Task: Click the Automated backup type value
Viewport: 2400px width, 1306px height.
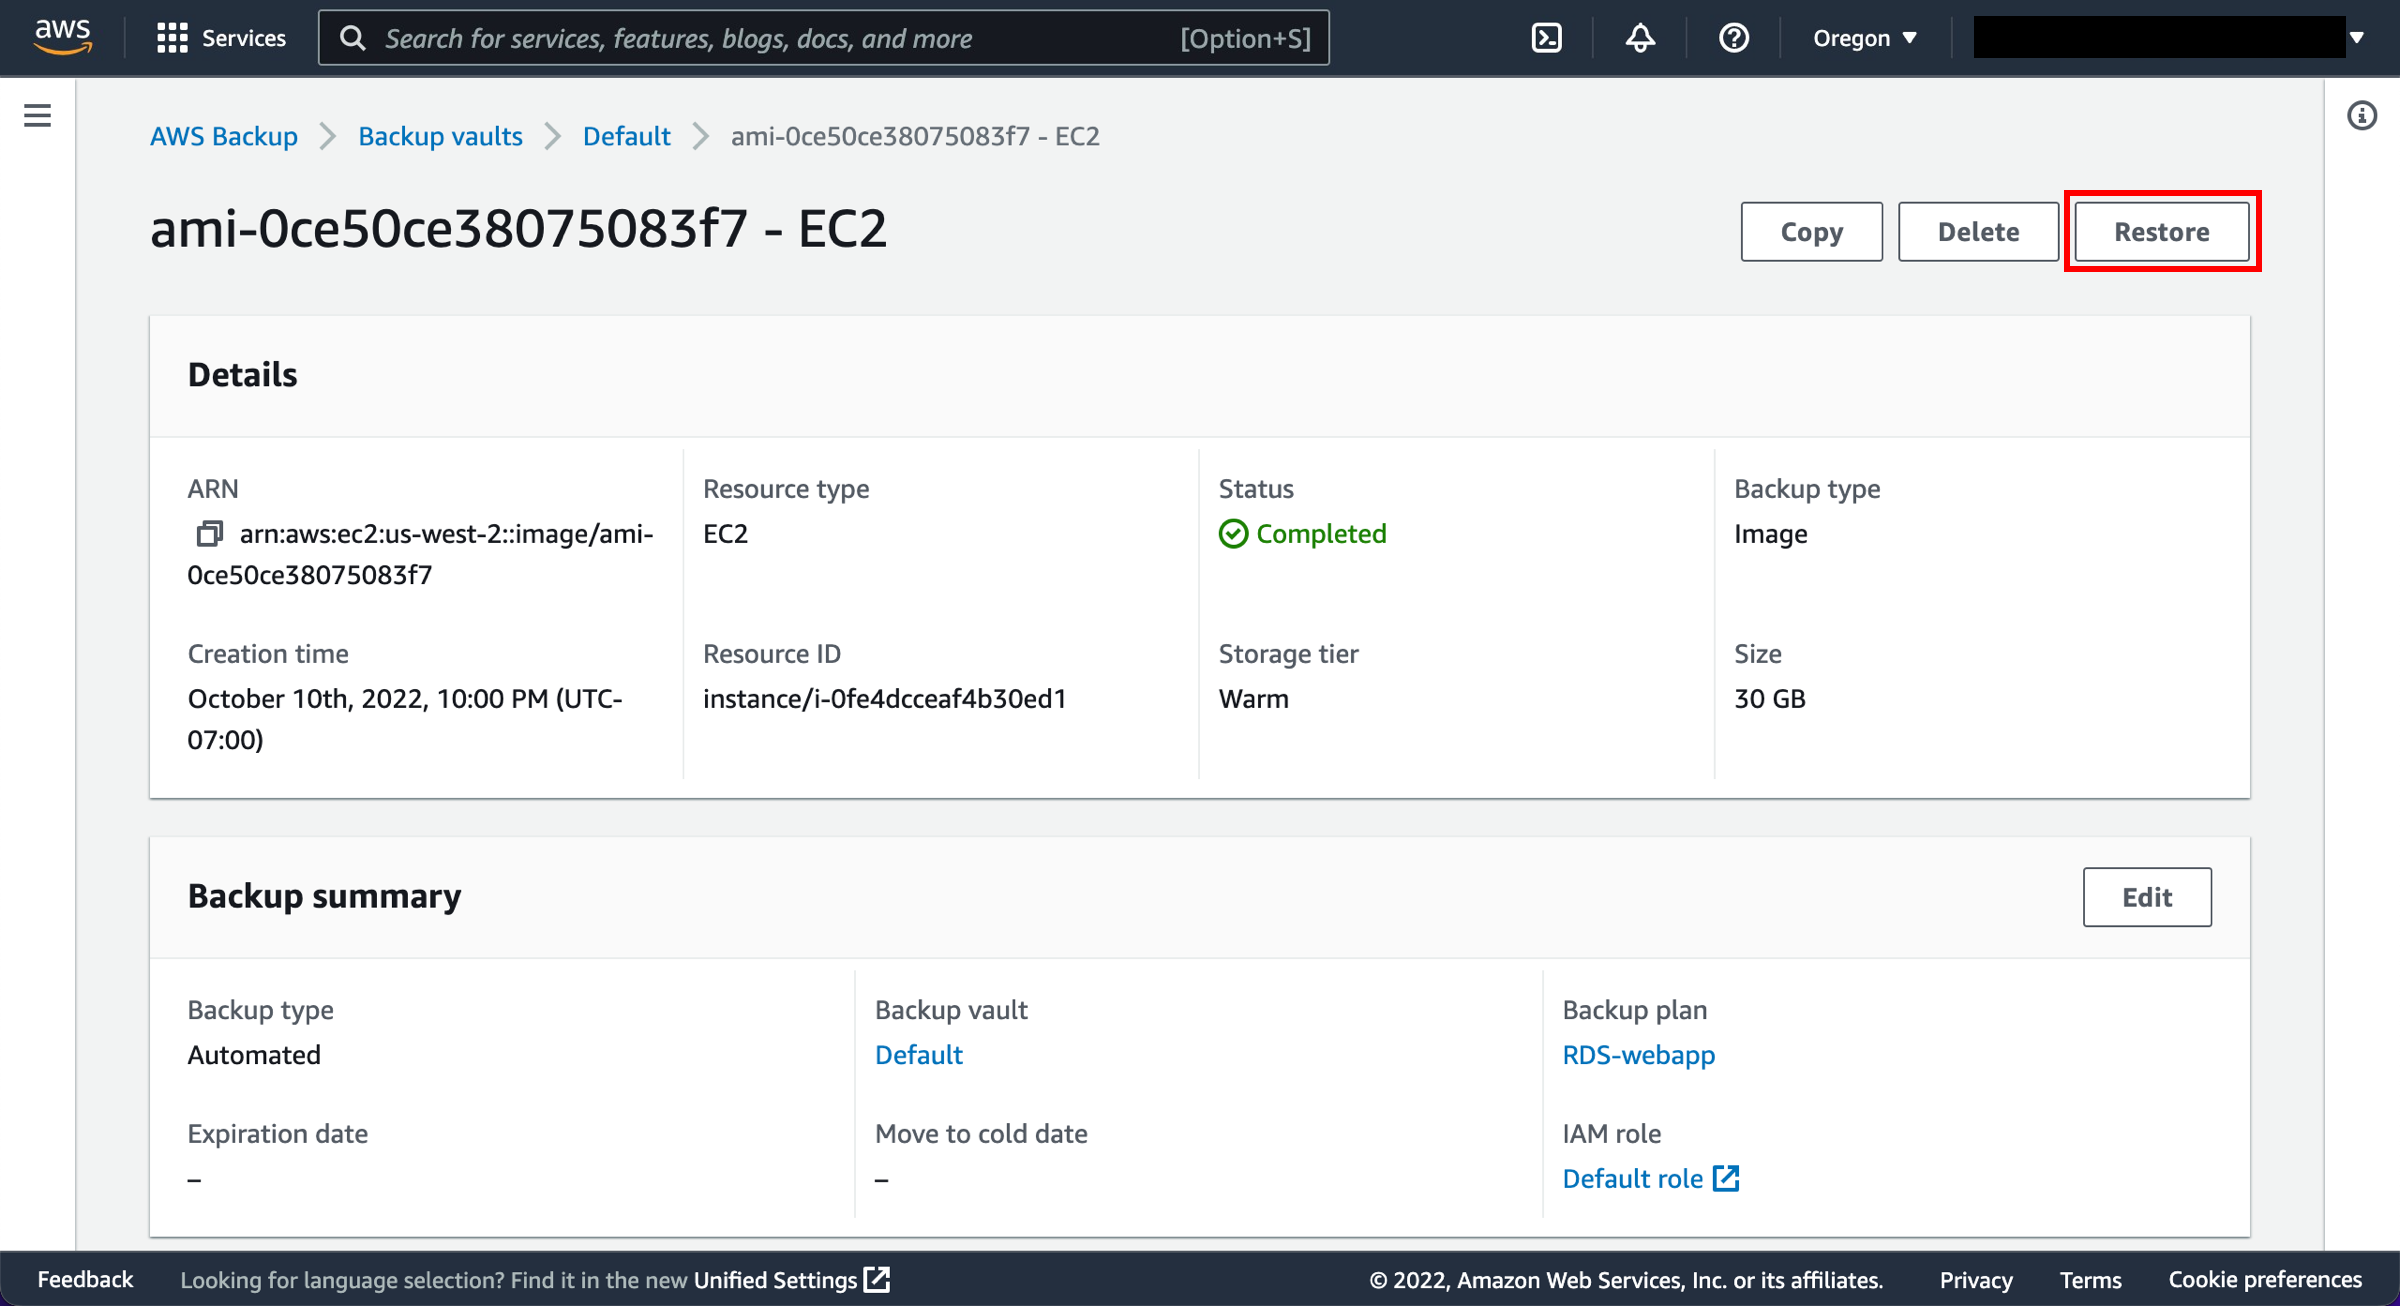Action: pos(254,1055)
